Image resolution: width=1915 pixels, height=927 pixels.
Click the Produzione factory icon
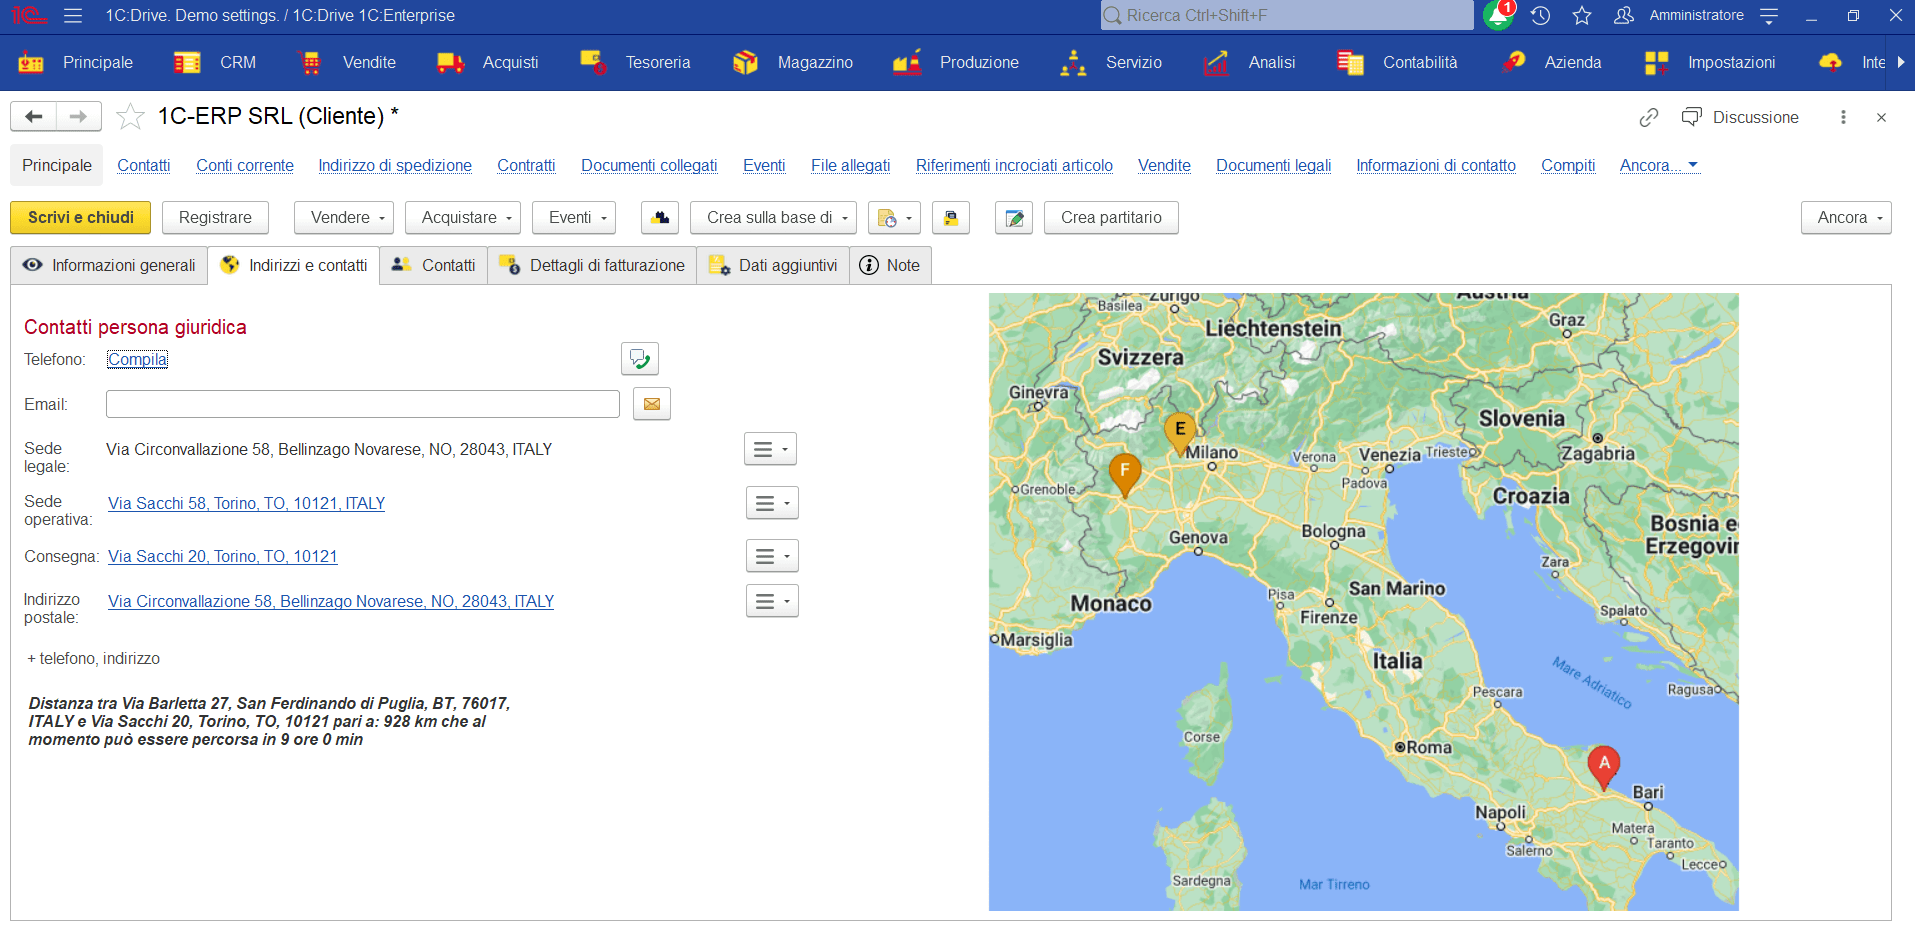pos(907,62)
